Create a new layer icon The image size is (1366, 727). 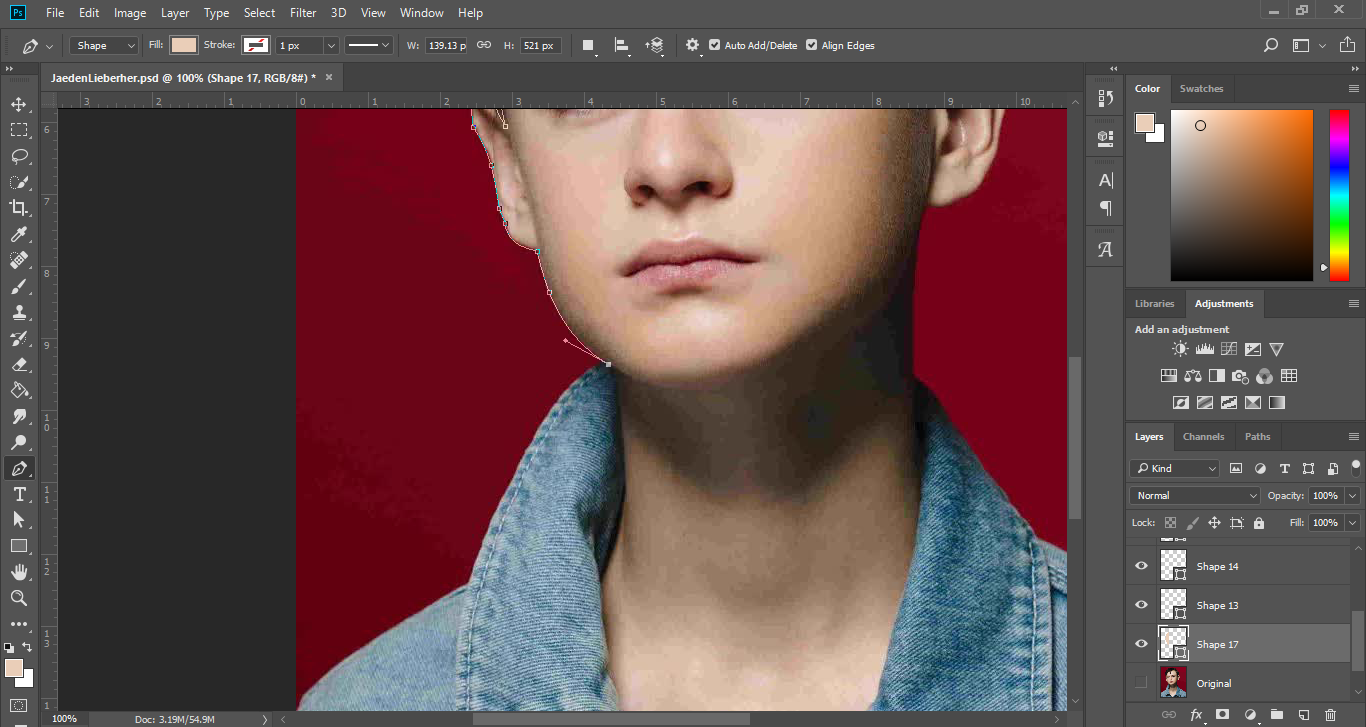(1303, 715)
